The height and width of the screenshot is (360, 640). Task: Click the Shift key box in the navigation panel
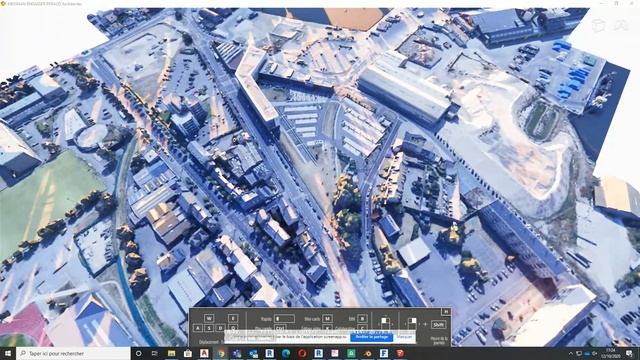coord(438,324)
